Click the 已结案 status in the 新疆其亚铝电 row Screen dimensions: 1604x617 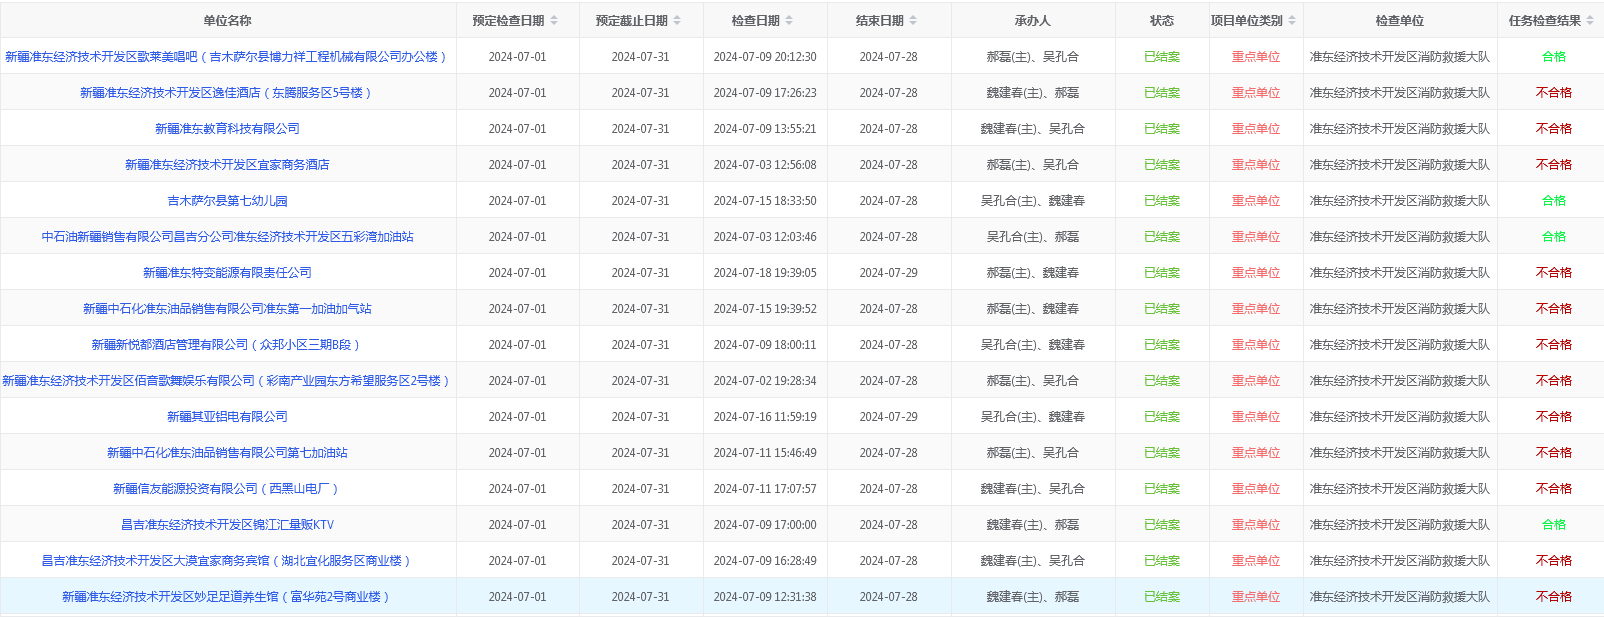[x=1161, y=417]
